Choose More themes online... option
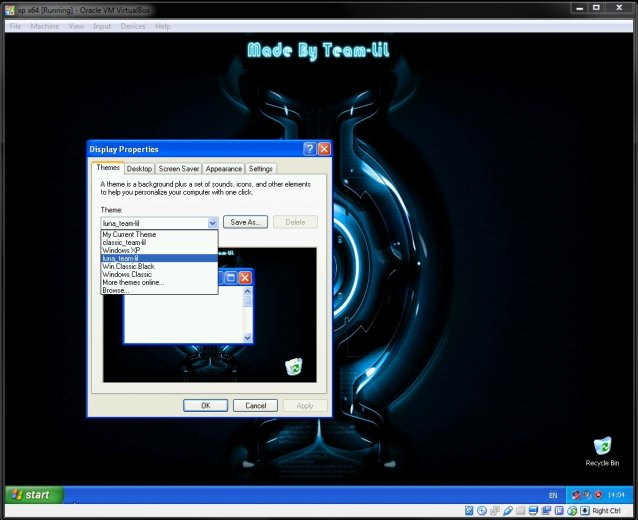This screenshot has height=520, width=638. pos(159,282)
